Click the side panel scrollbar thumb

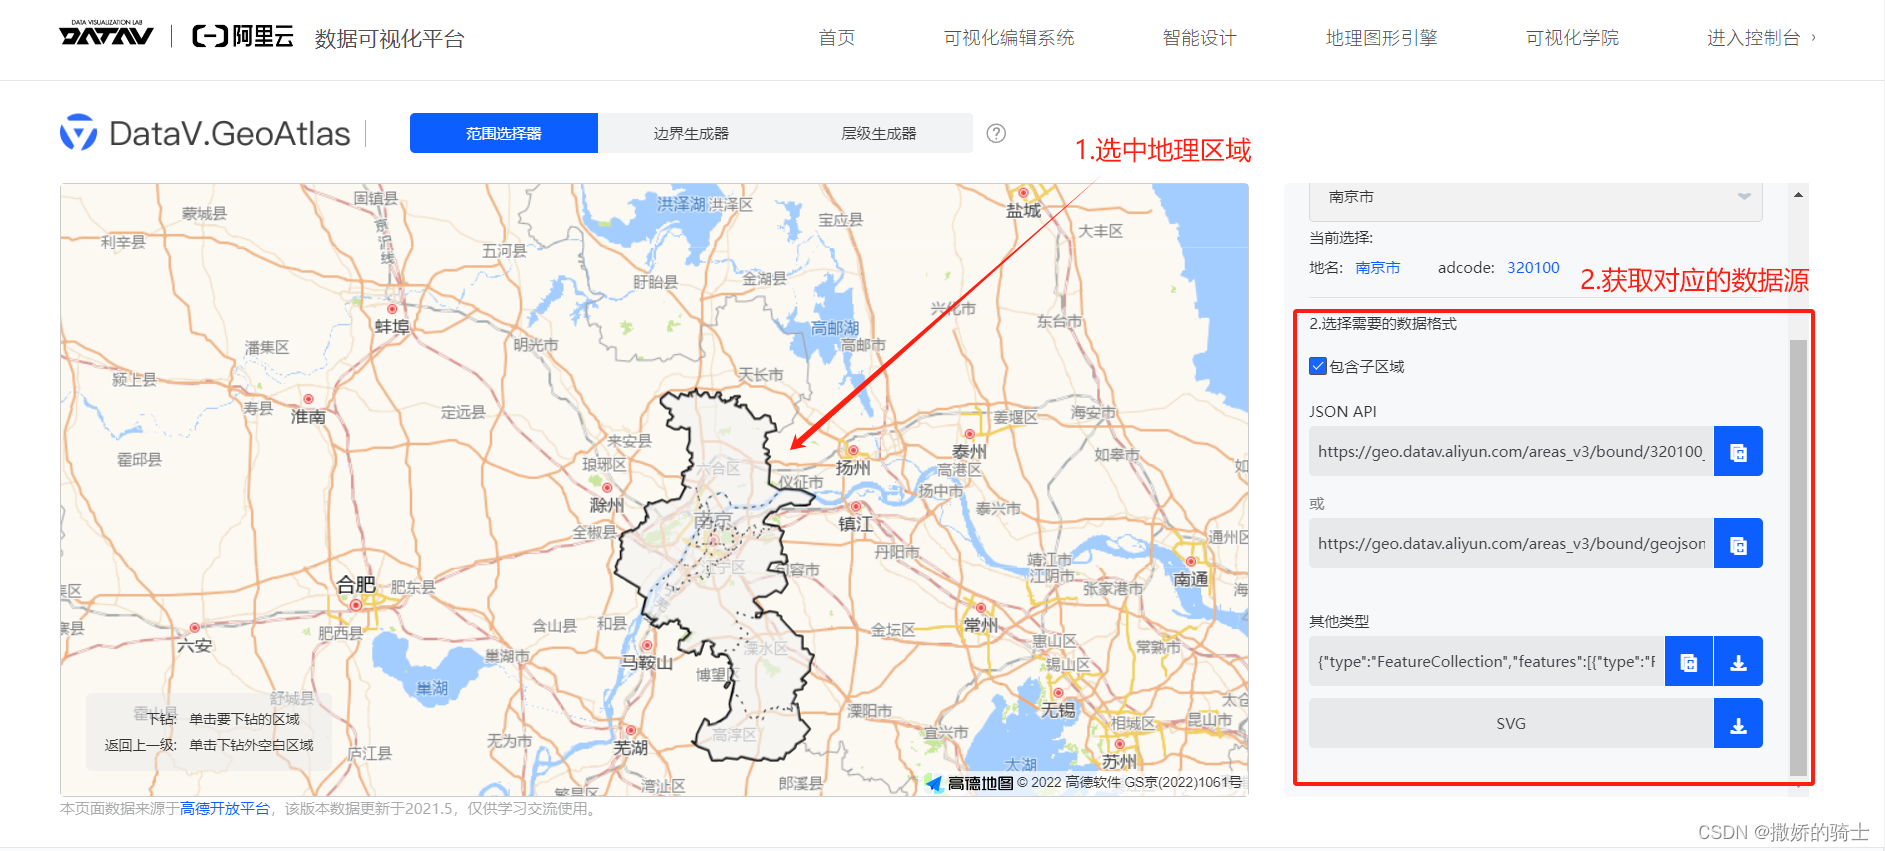click(1798, 558)
